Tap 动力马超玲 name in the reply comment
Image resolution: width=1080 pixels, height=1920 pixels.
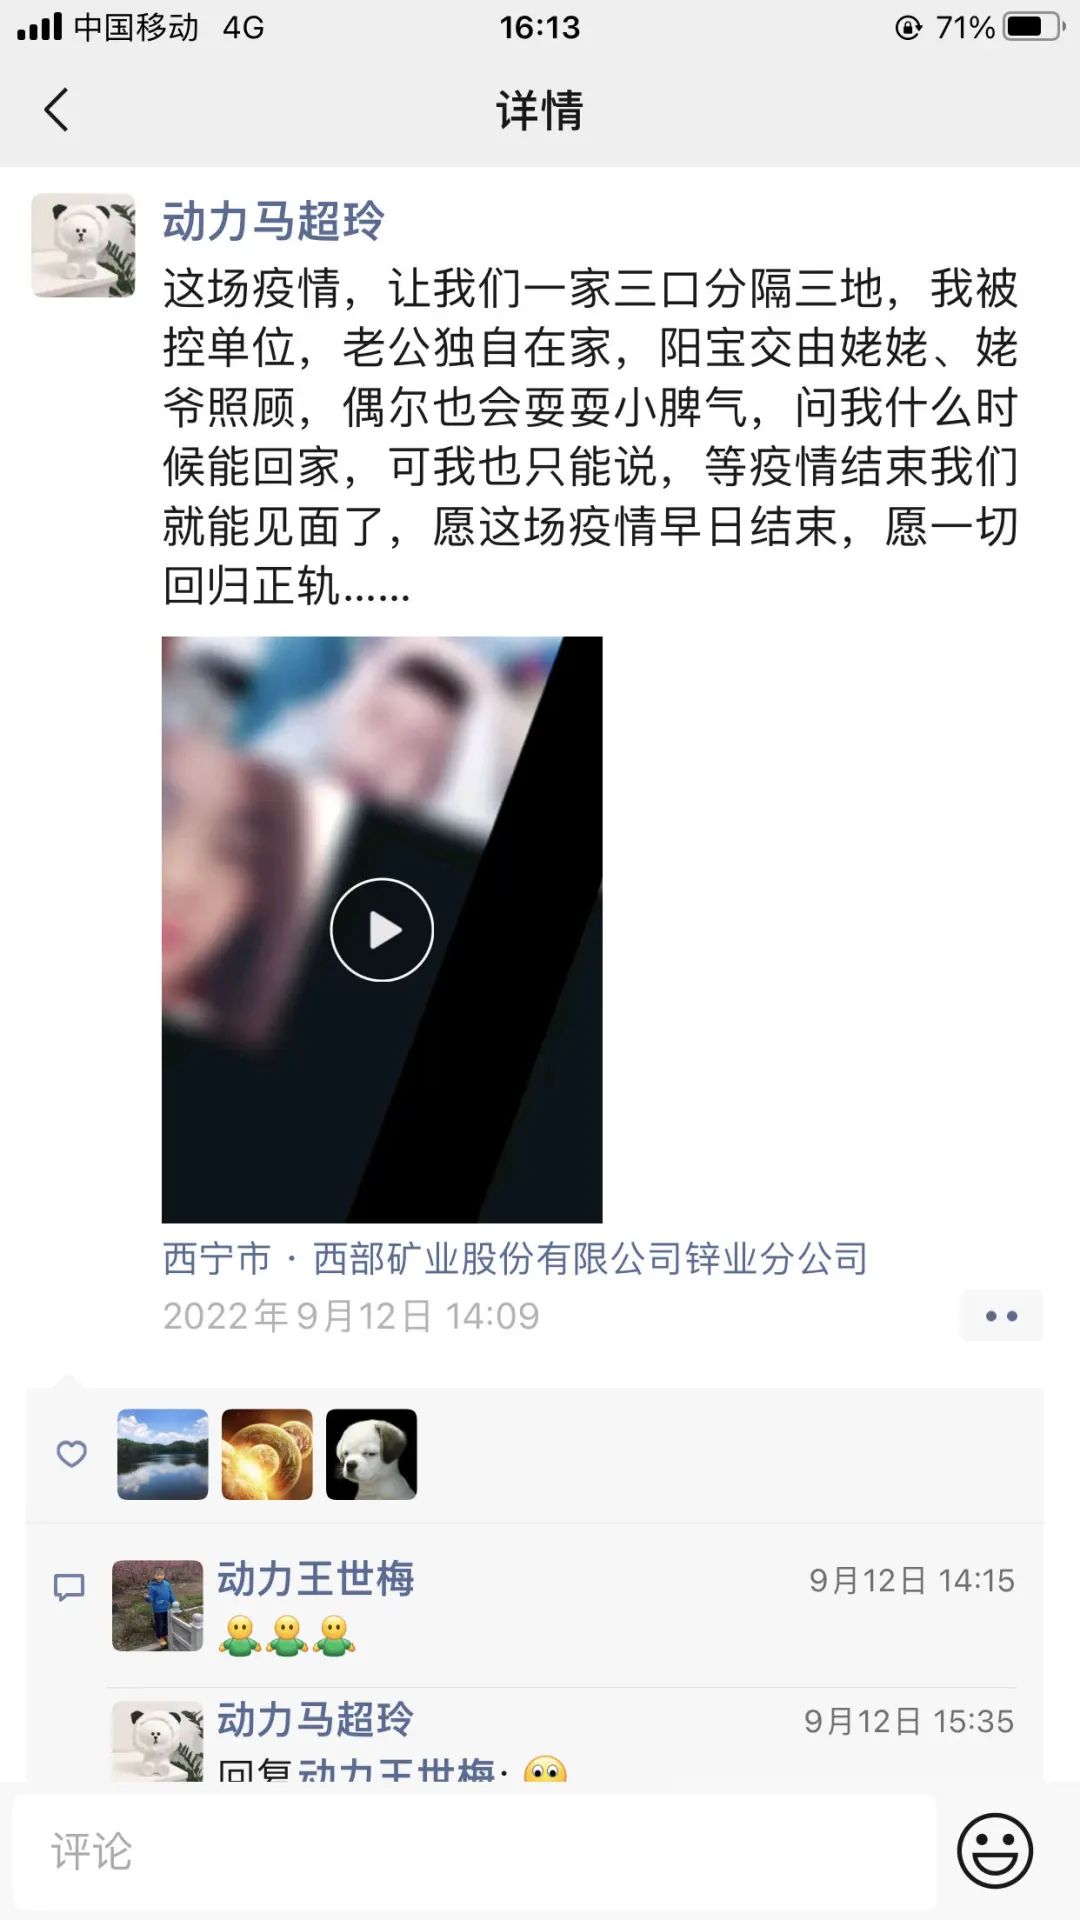pyautogui.click(x=316, y=1720)
